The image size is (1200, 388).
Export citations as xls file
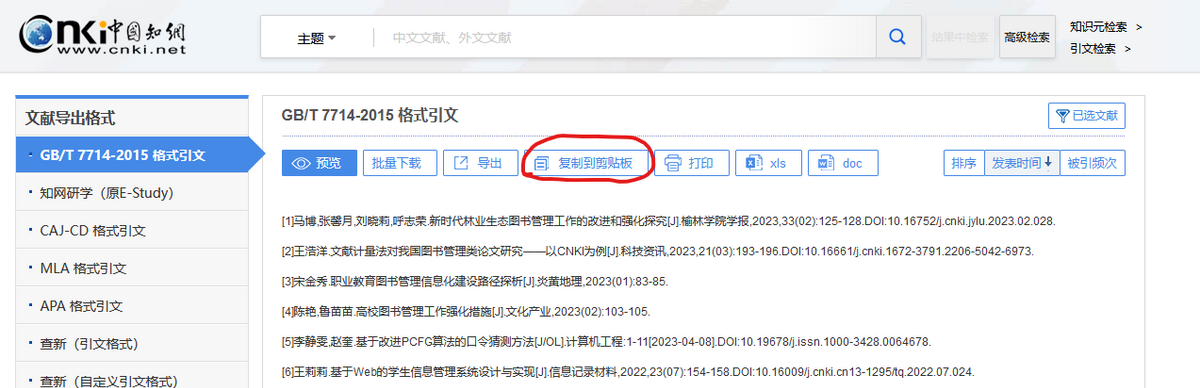767,163
